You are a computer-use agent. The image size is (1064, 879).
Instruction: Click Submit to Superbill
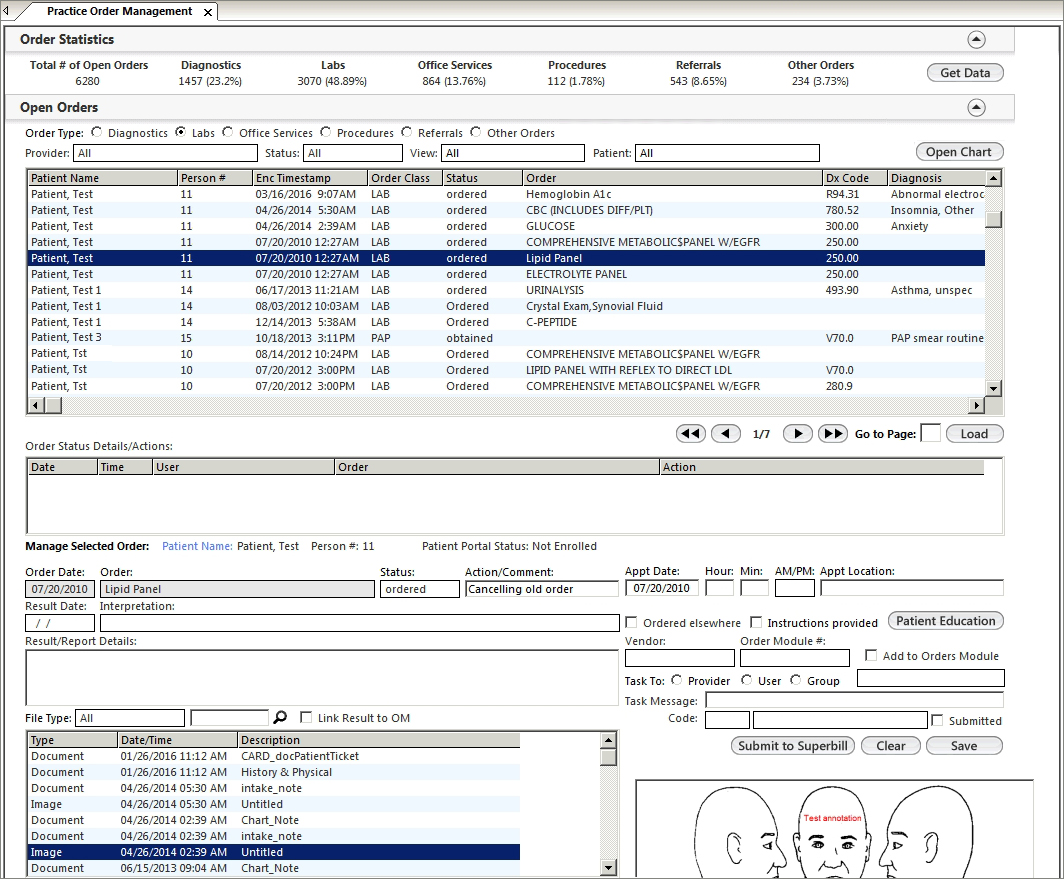(792, 745)
